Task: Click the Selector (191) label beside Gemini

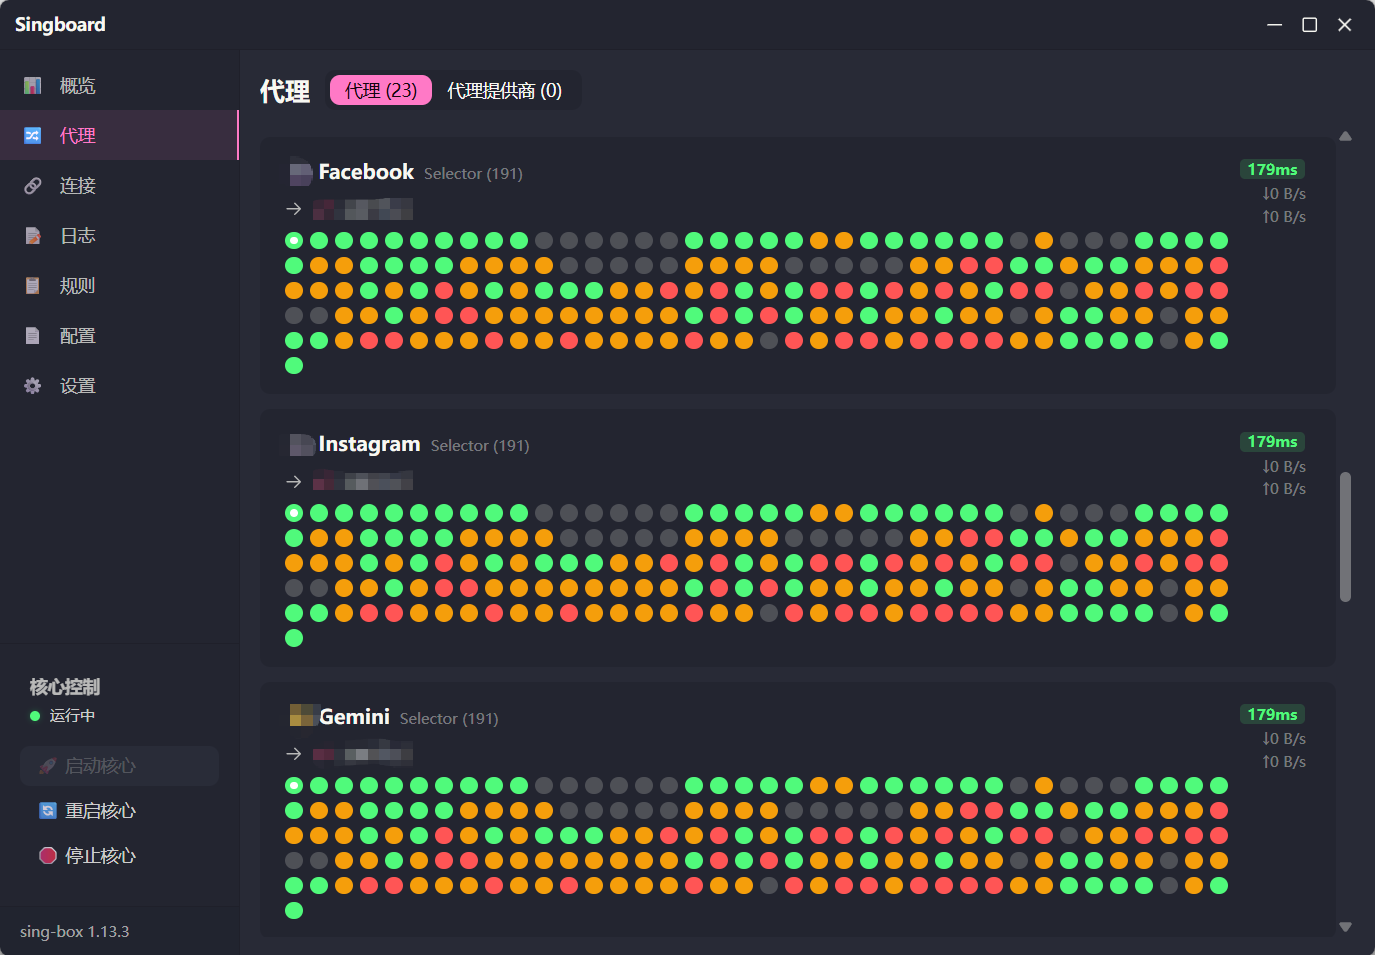Action: click(x=449, y=719)
